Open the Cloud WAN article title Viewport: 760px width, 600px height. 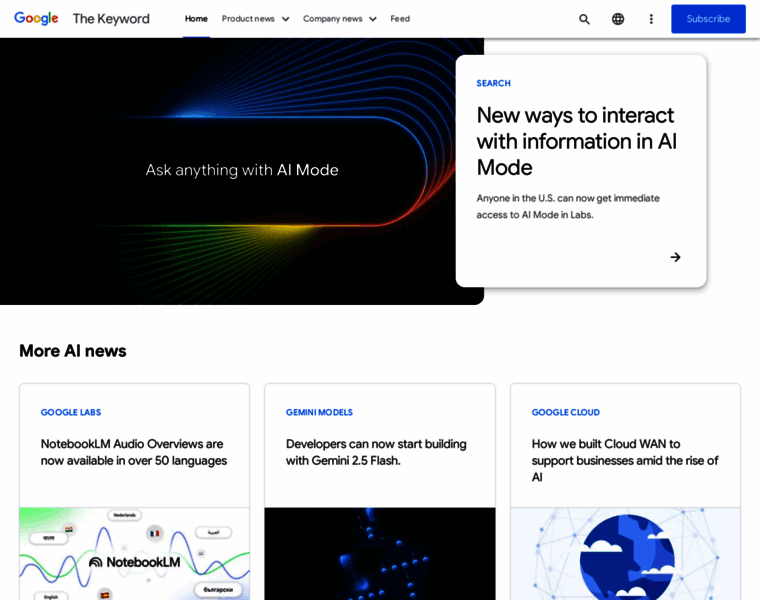click(625, 460)
